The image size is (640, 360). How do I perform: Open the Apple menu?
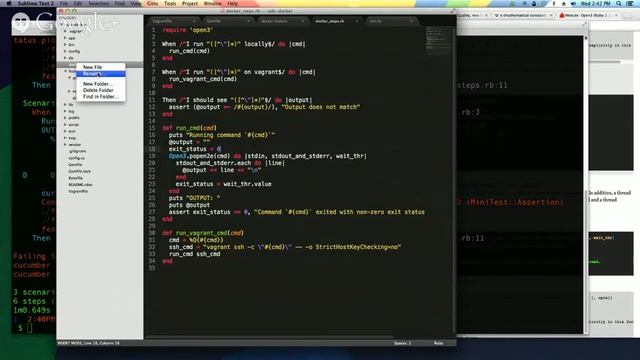click(9, 3)
